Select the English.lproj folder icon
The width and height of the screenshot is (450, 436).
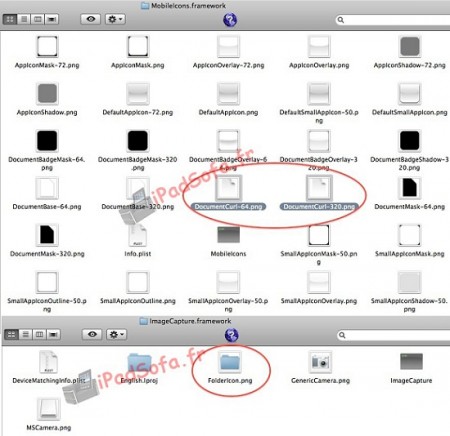pos(139,362)
